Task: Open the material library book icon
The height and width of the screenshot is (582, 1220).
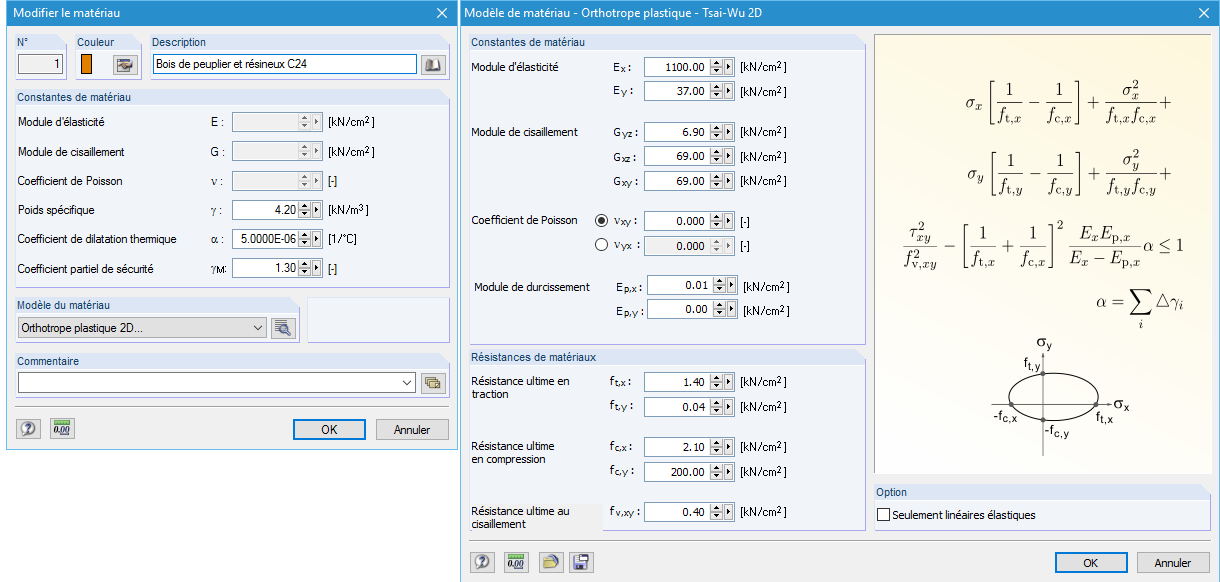Action: (x=432, y=65)
